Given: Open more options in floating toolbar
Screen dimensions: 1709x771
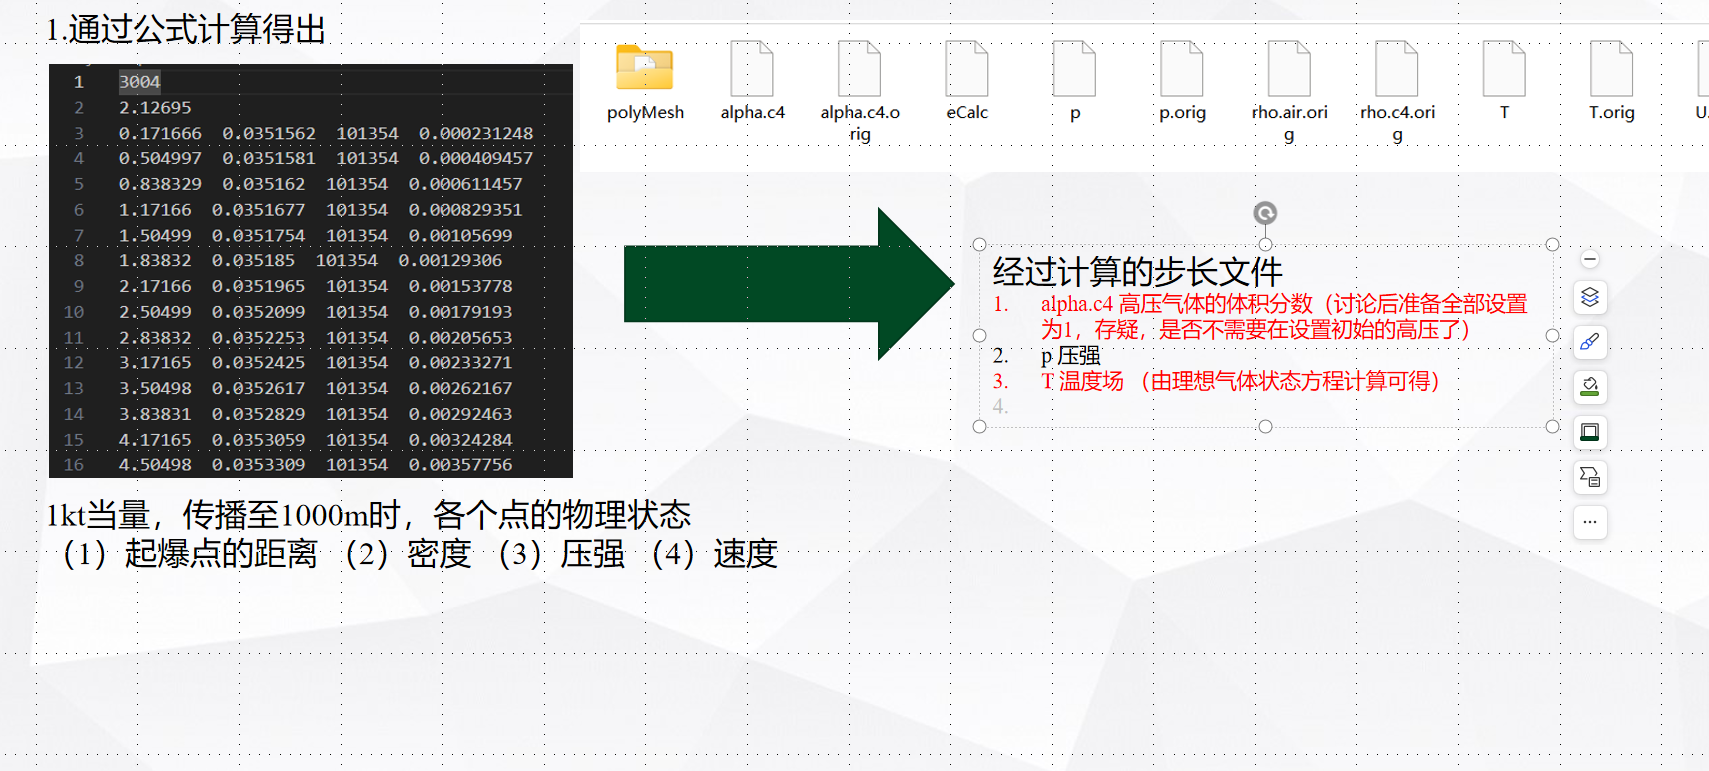Looking at the screenshot, I should (1590, 522).
